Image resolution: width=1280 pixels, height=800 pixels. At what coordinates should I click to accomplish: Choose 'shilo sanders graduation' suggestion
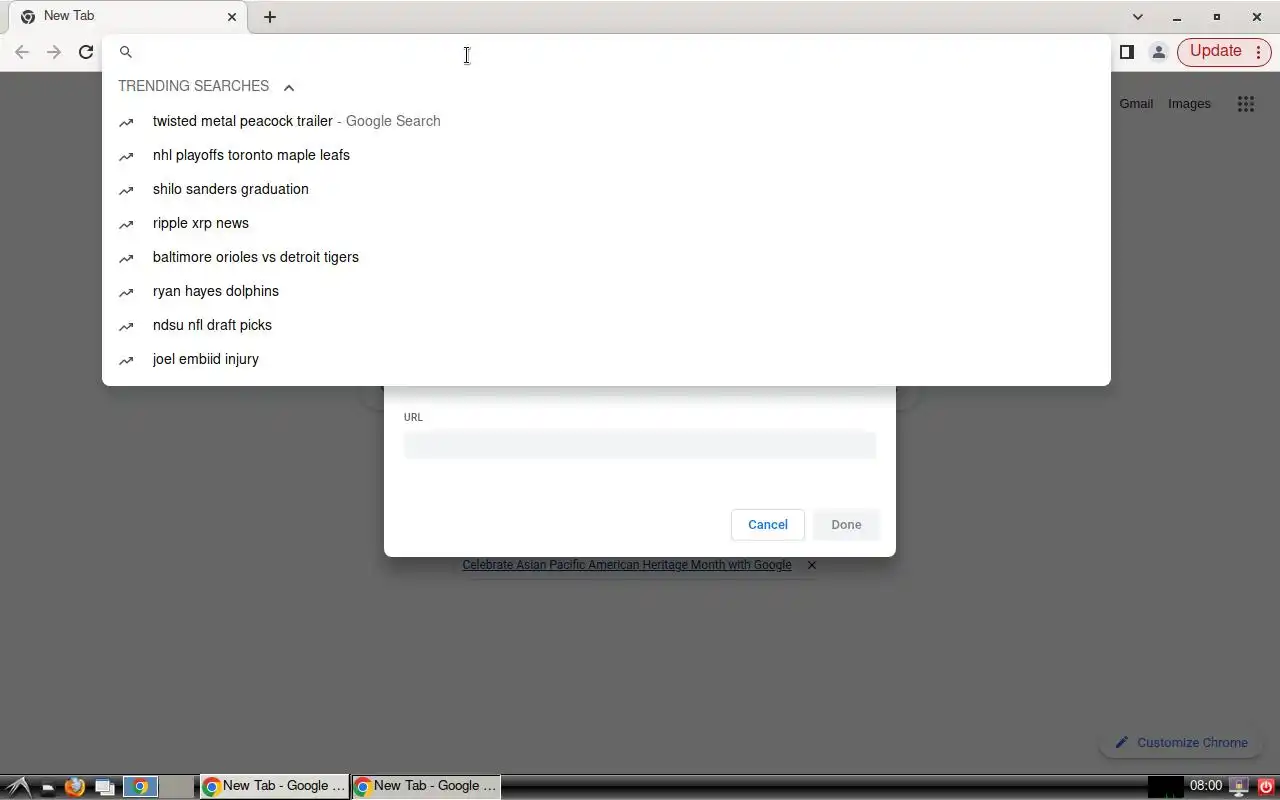606,189
